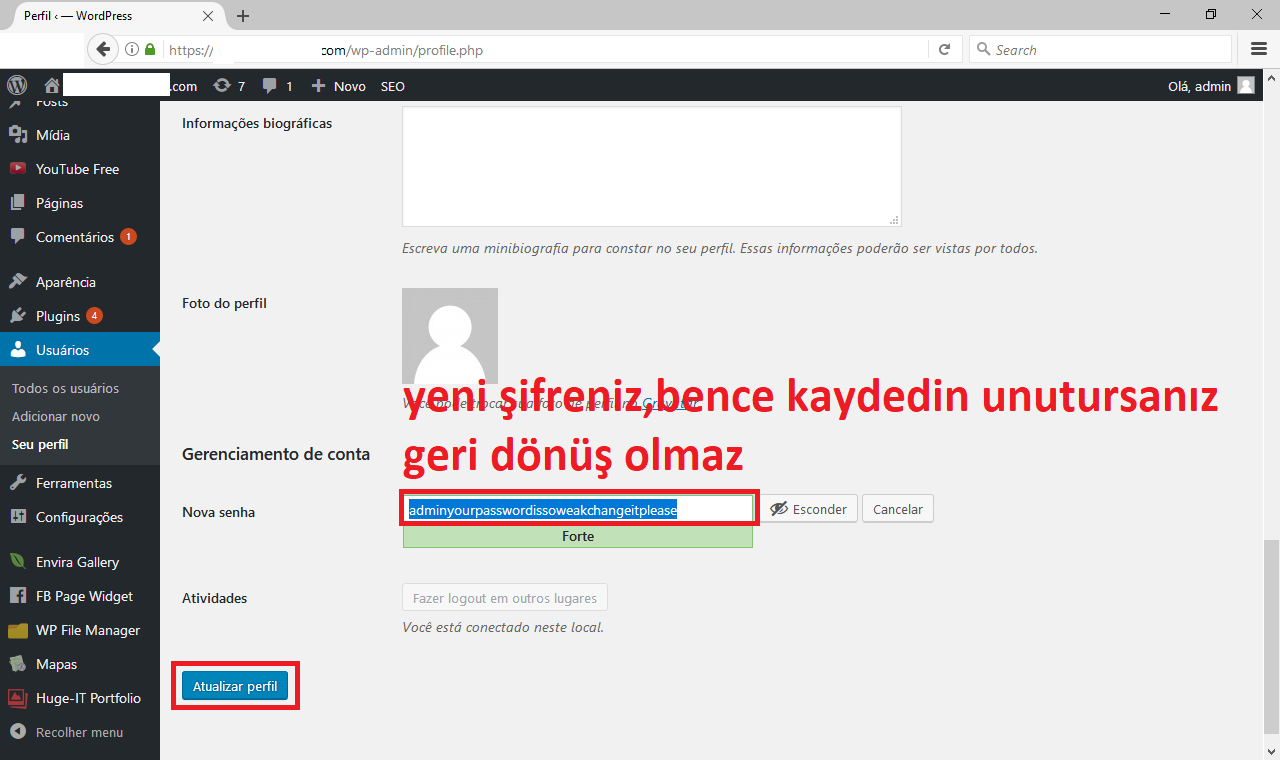Open the browser hamburger menu

(1259, 49)
